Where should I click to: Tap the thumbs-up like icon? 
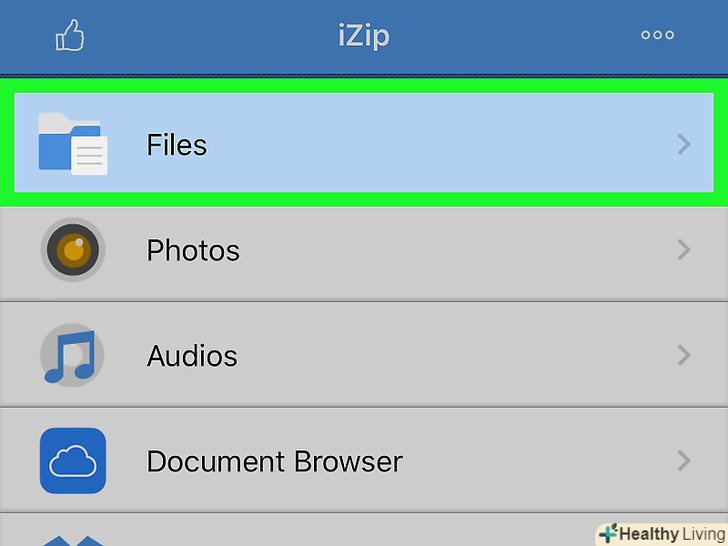click(x=69, y=37)
